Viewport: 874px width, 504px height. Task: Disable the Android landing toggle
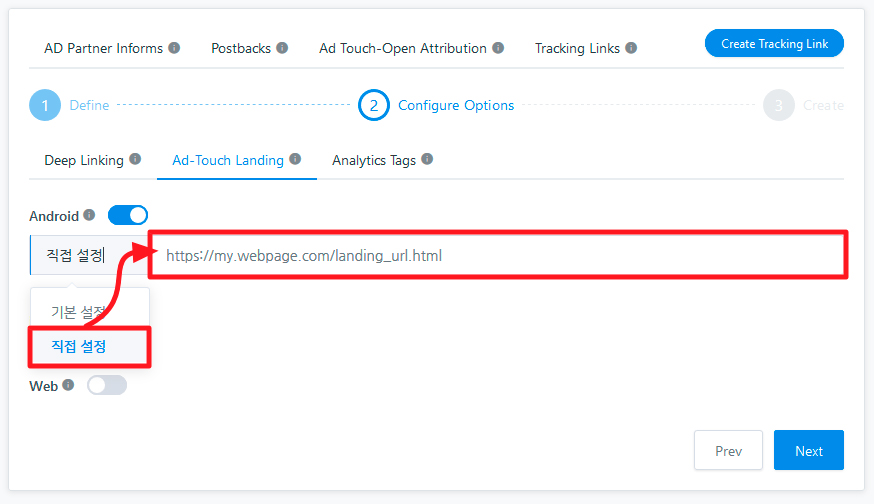point(128,215)
